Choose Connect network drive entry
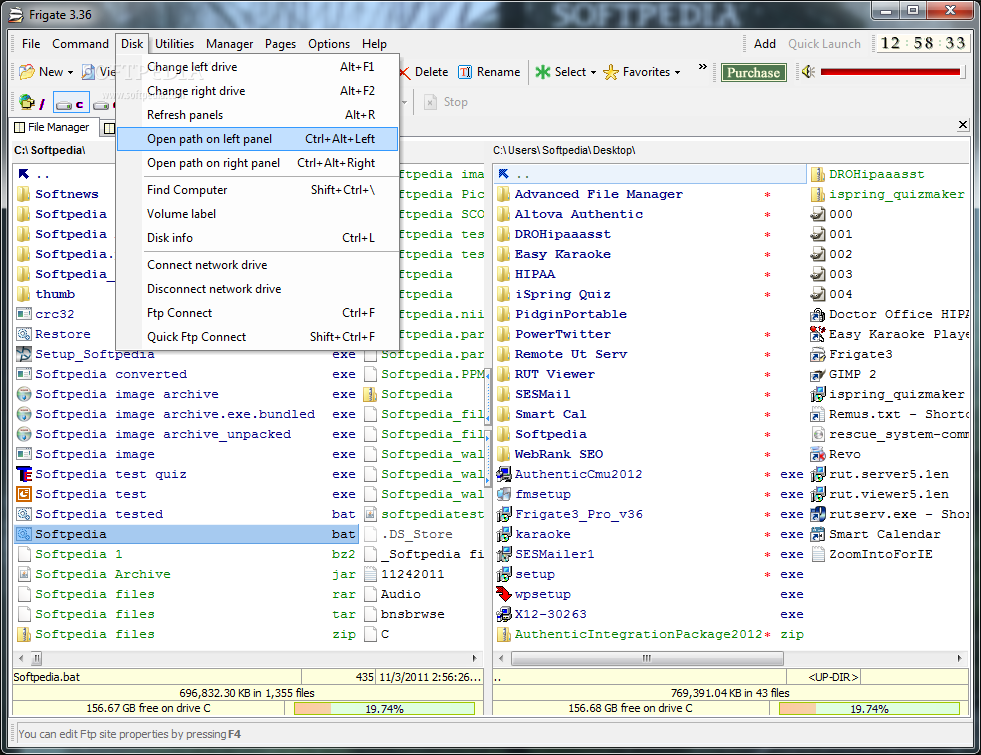The height and width of the screenshot is (755, 981). coord(257,265)
